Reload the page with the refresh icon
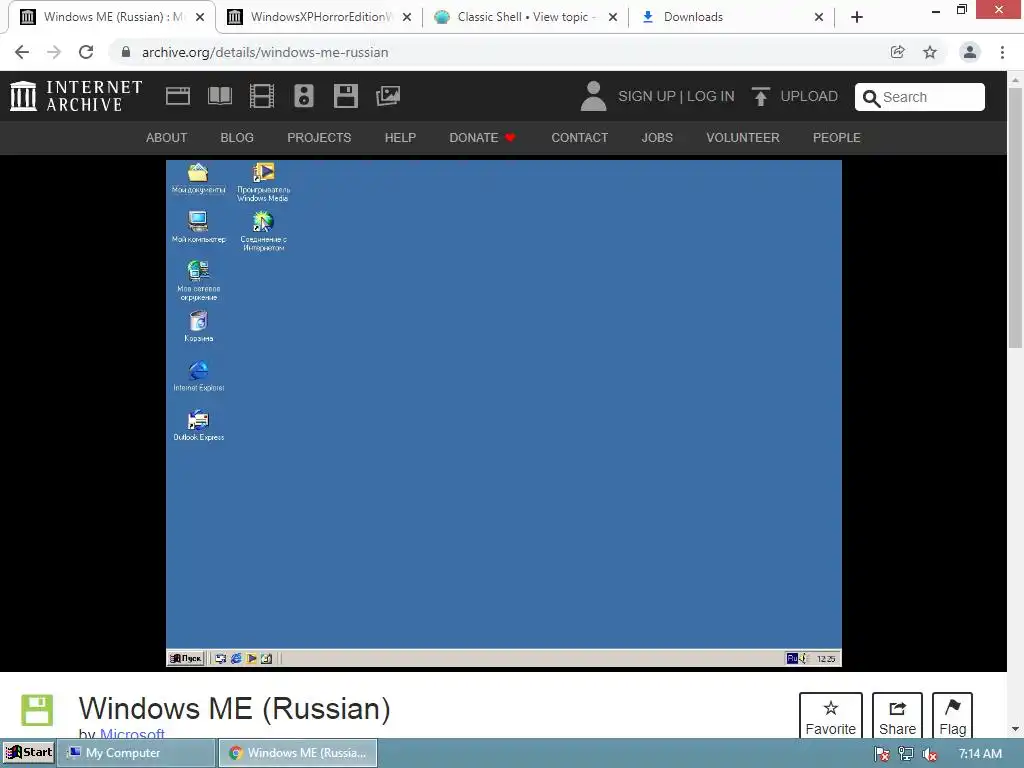The height and width of the screenshot is (768, 1024). [x=86, y=52]
